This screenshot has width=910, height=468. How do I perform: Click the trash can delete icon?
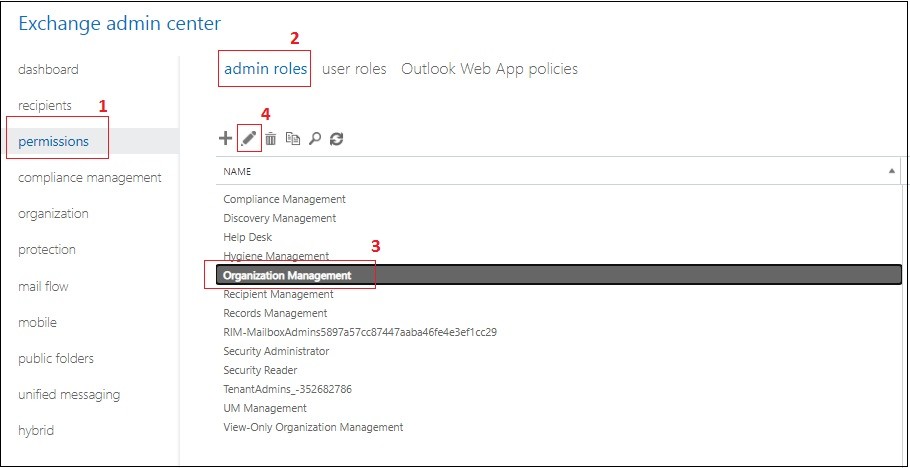[271, 139]
